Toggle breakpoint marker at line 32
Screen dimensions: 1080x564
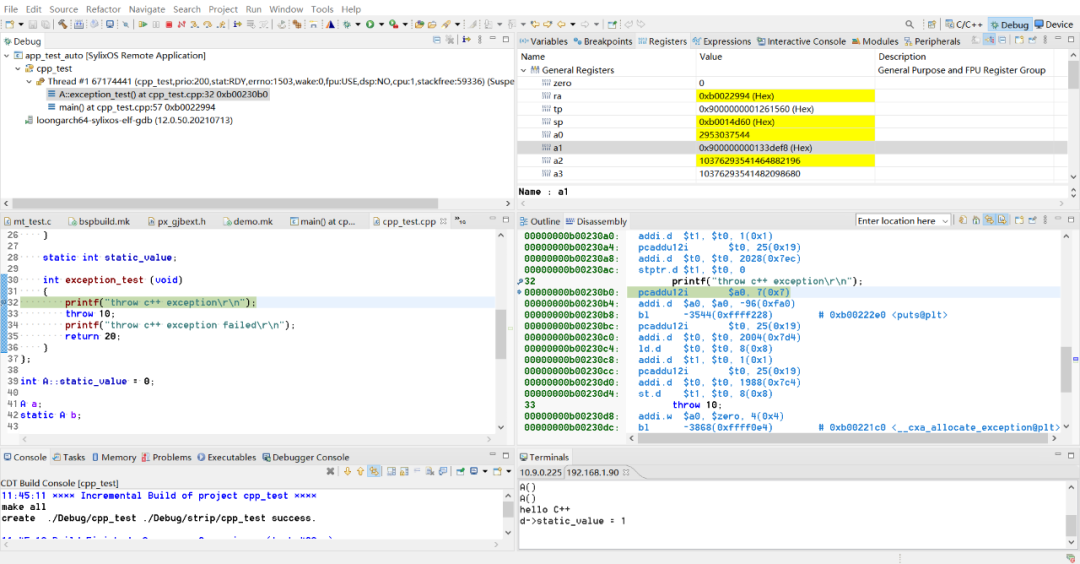pos(4,302)
